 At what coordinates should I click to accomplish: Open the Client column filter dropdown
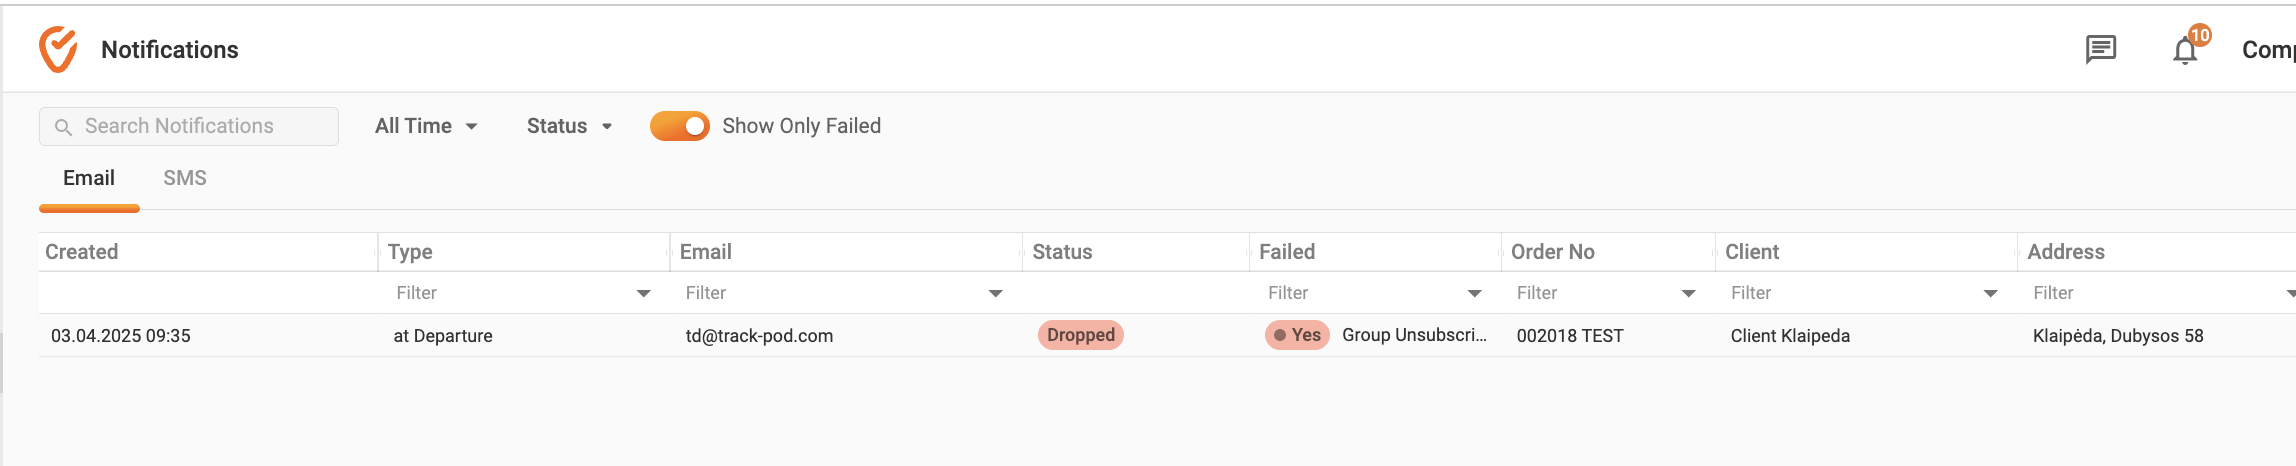pyautogui.click(x=1990, y=293)
